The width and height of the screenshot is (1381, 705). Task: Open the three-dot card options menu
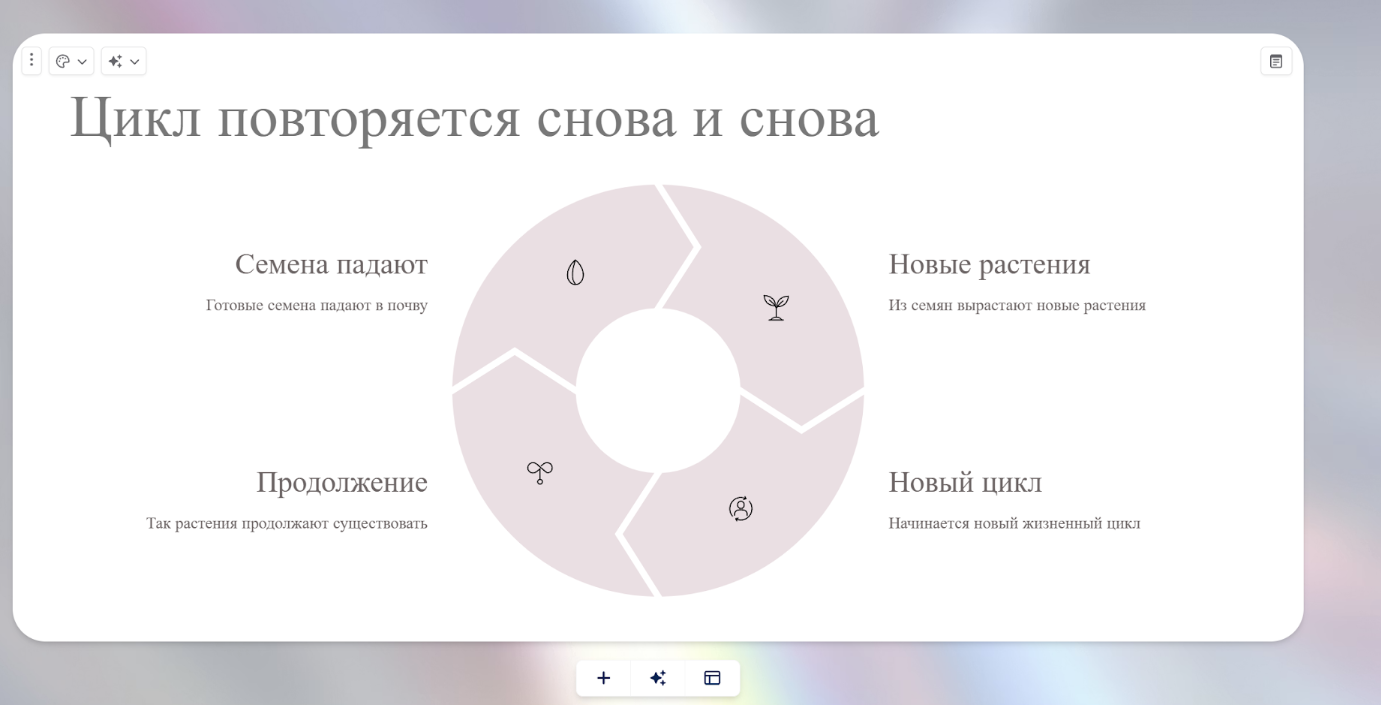pyautogui.click(x=32, y=61)
